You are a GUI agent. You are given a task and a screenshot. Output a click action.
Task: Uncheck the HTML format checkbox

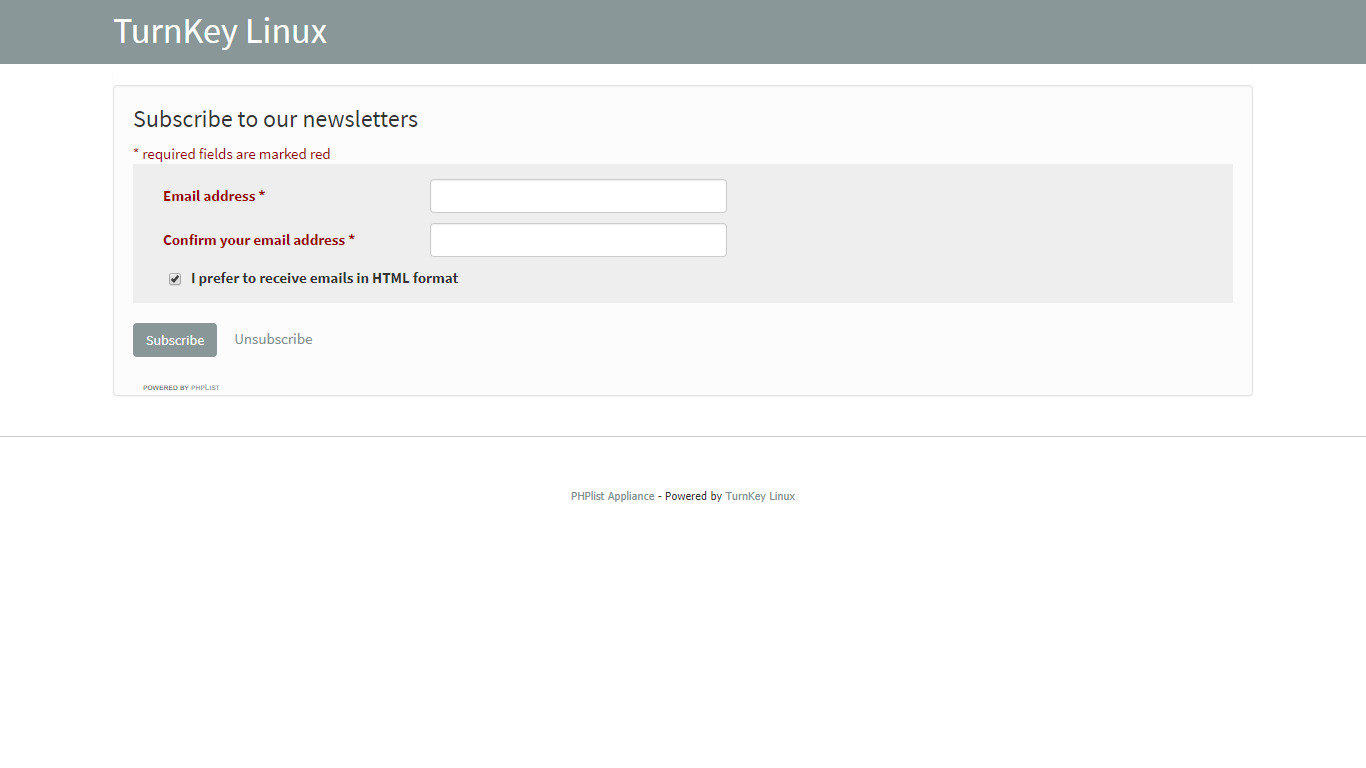[x=175, y=279]
